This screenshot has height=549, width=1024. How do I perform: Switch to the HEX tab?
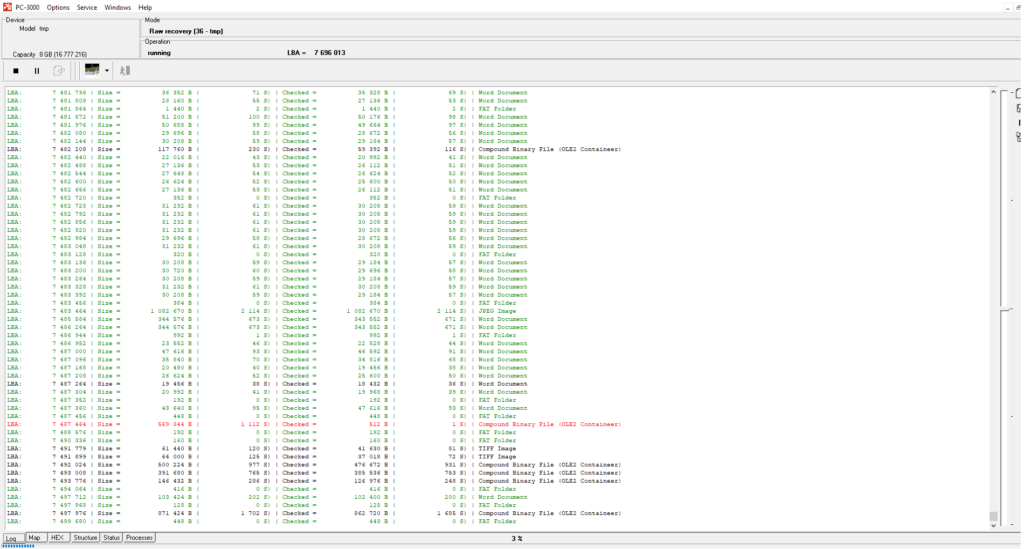point(58,538)
